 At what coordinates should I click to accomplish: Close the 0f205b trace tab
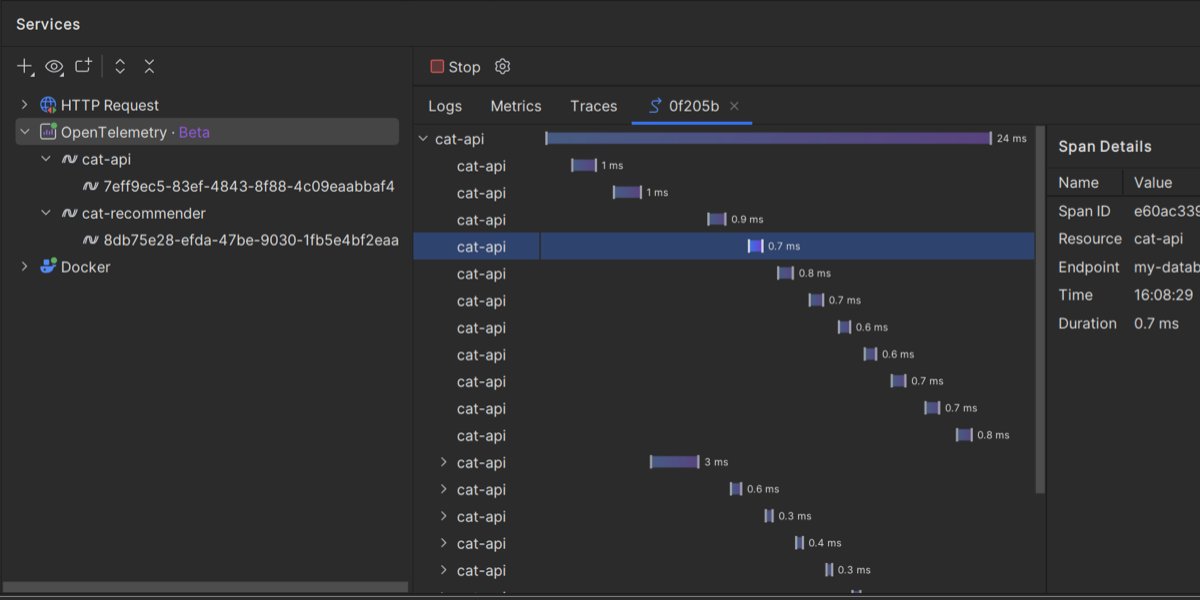(x=735, y=105)
